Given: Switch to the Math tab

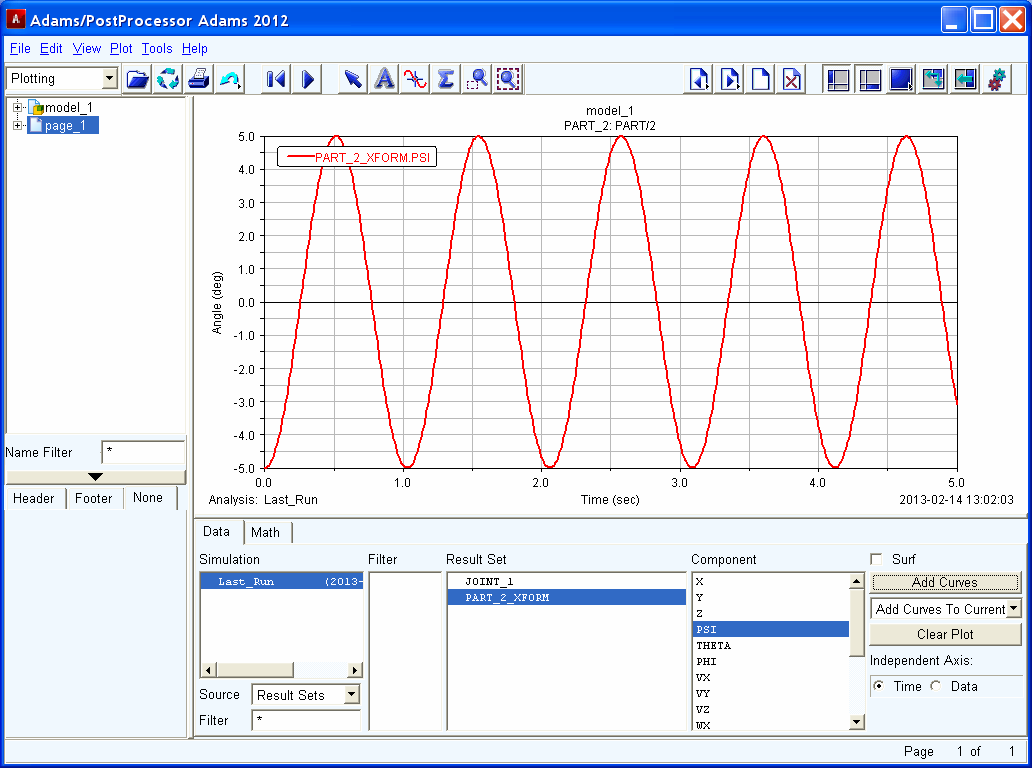Looking at the screenshot, I should coord(265,532).
